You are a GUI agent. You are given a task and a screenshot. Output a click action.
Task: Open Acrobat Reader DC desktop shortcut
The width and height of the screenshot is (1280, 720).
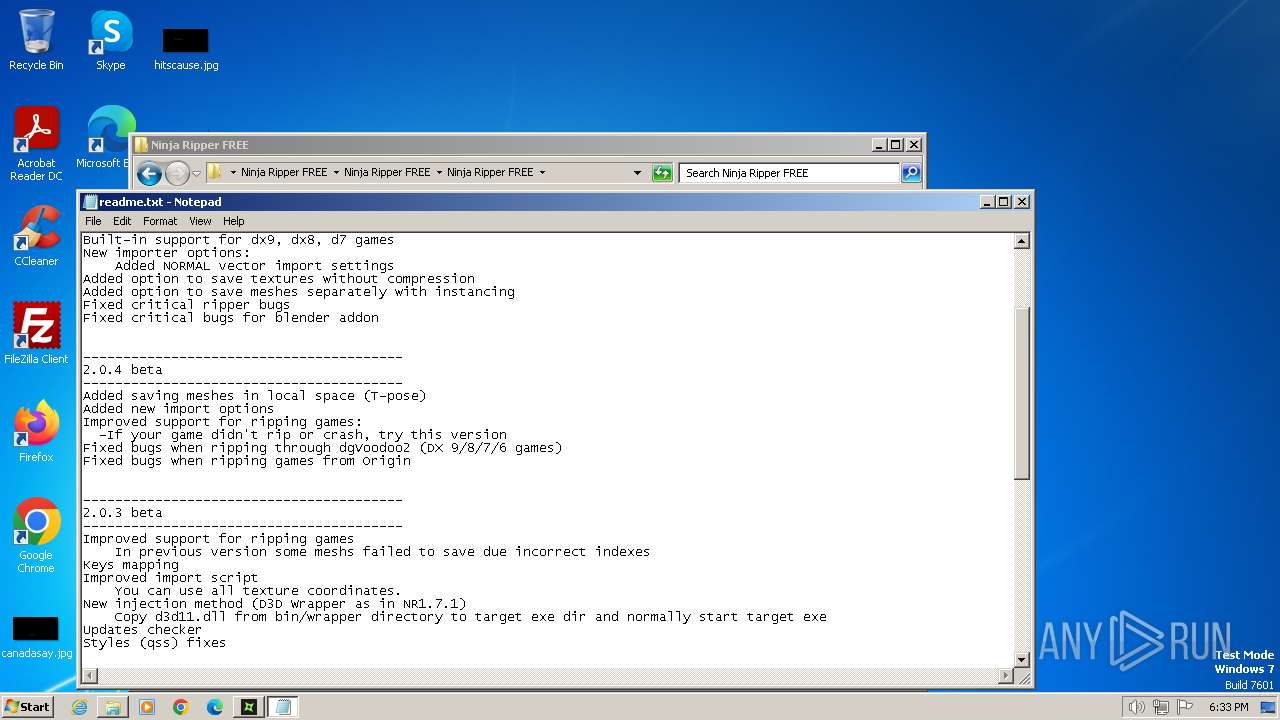36,144
